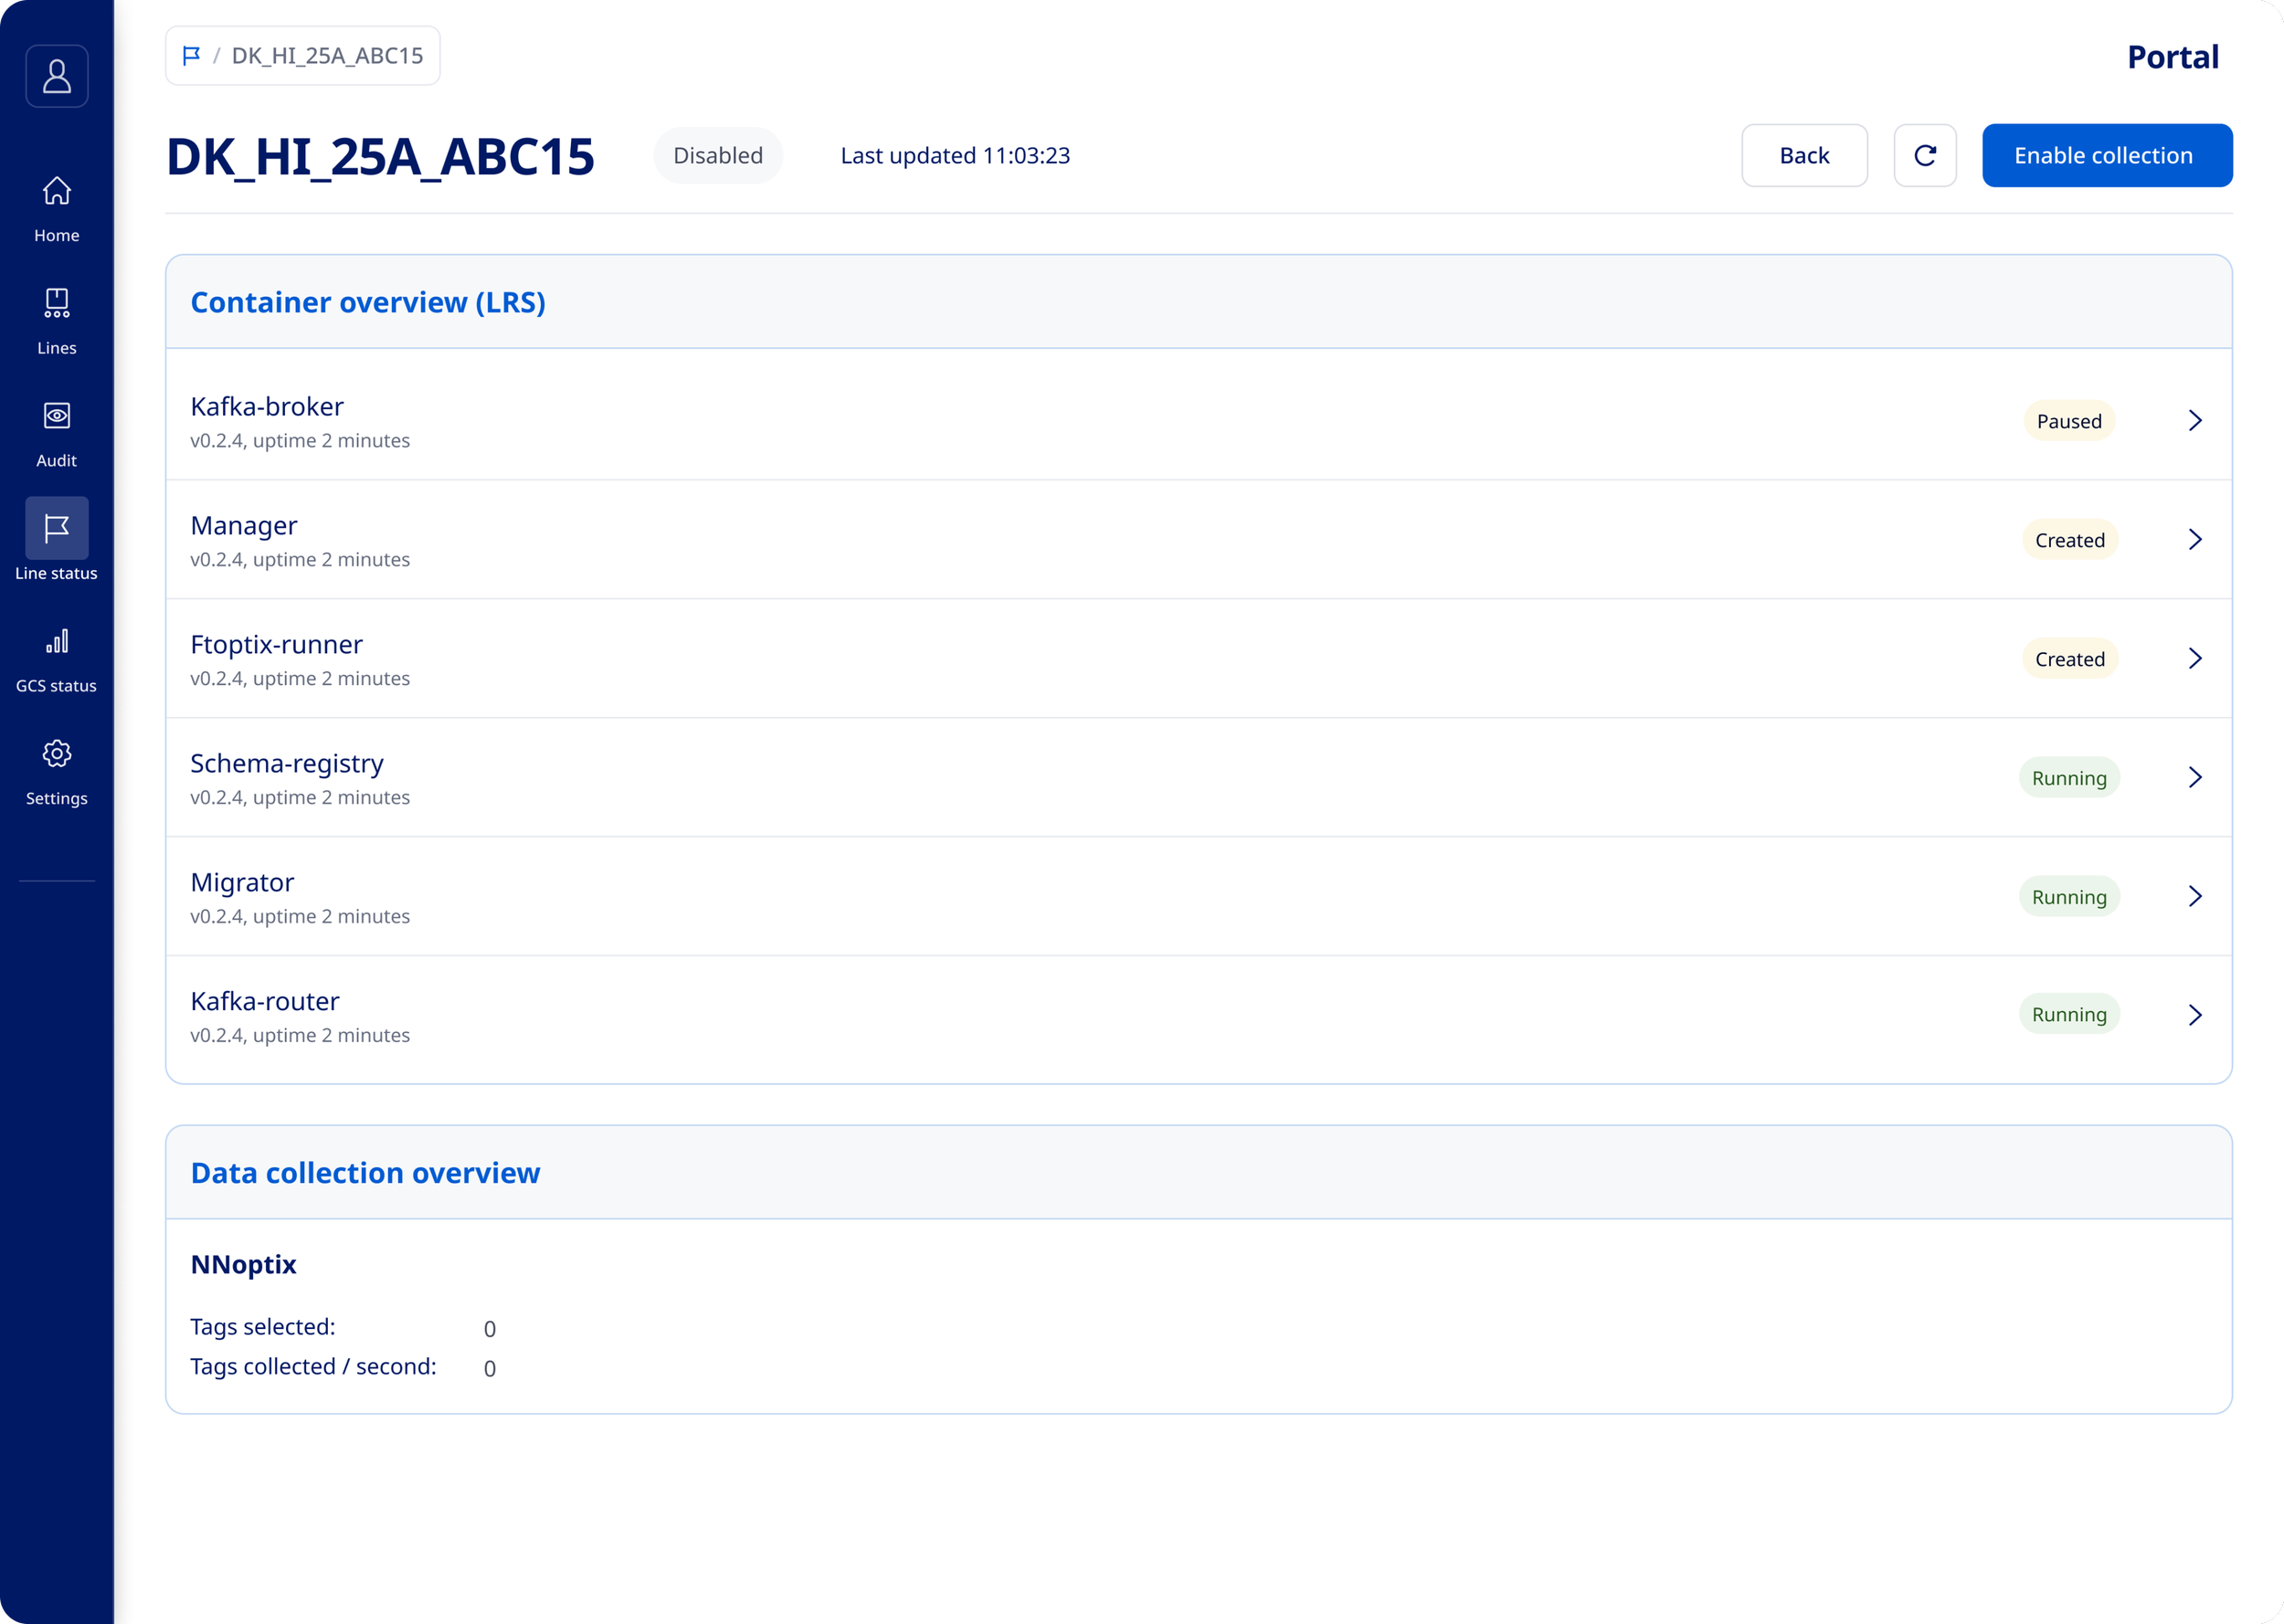Open the Audit menu label
The width and height of the screenshot is (2284, 1624).
pos(57,460)
